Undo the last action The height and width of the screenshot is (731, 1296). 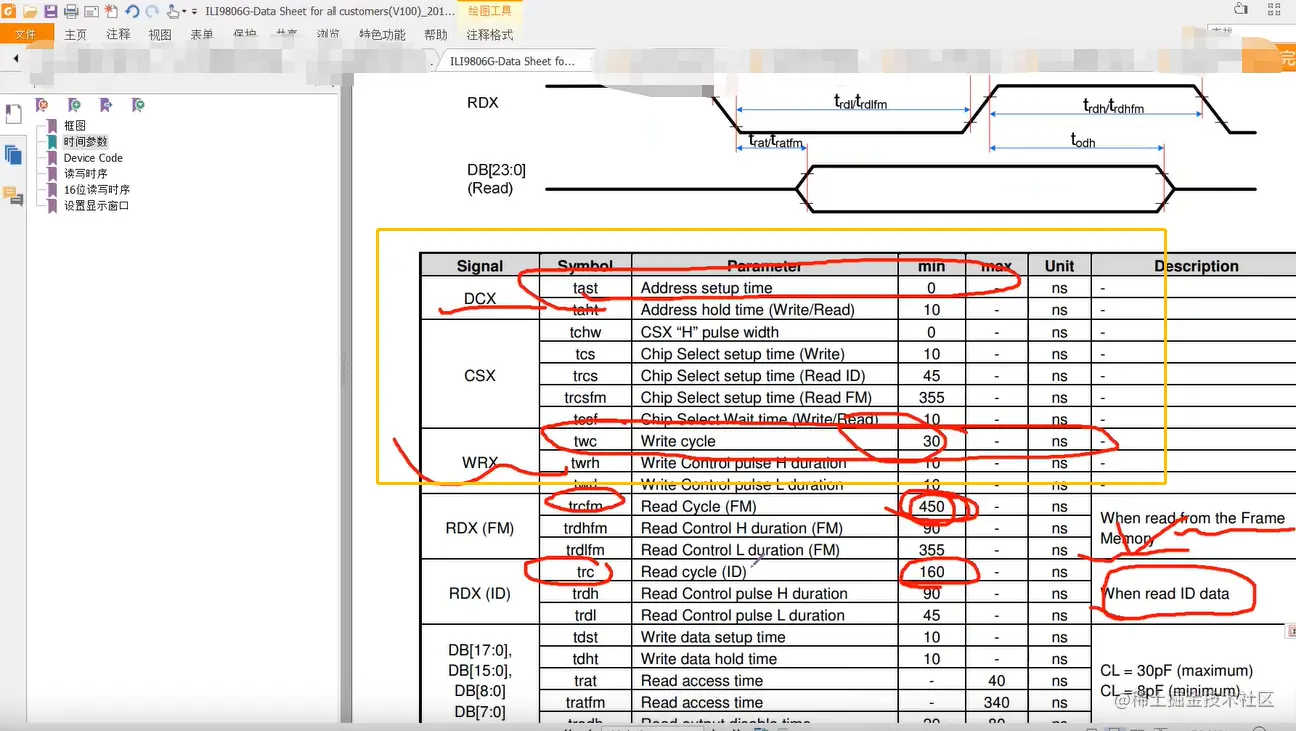(132, 11)
